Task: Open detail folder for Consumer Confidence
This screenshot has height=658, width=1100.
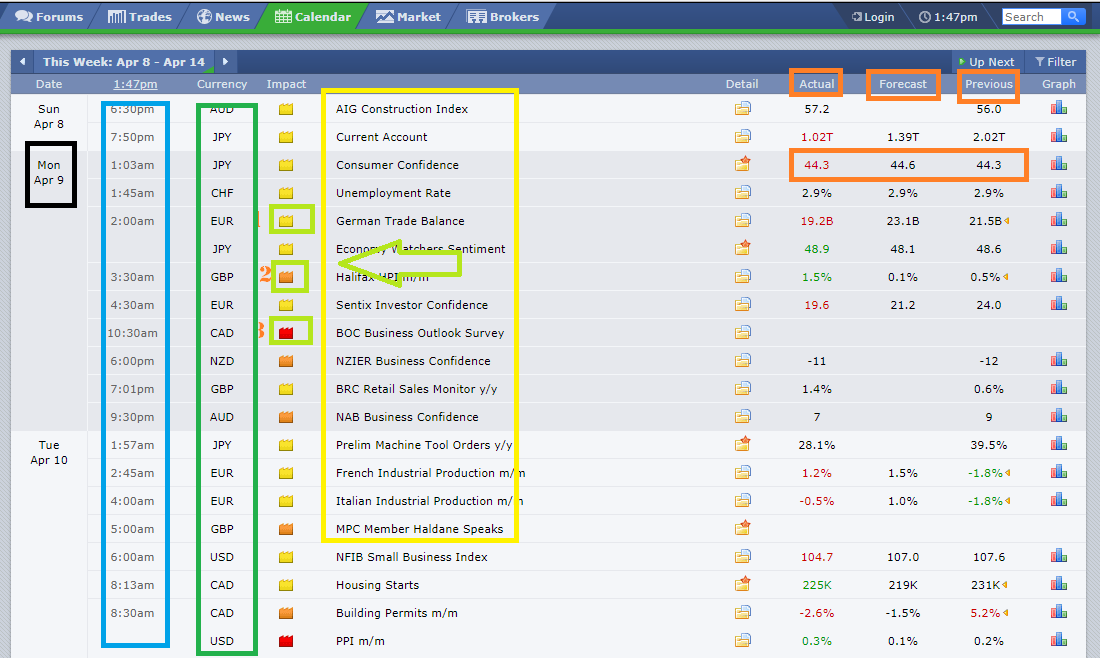Action: (742, 164)
